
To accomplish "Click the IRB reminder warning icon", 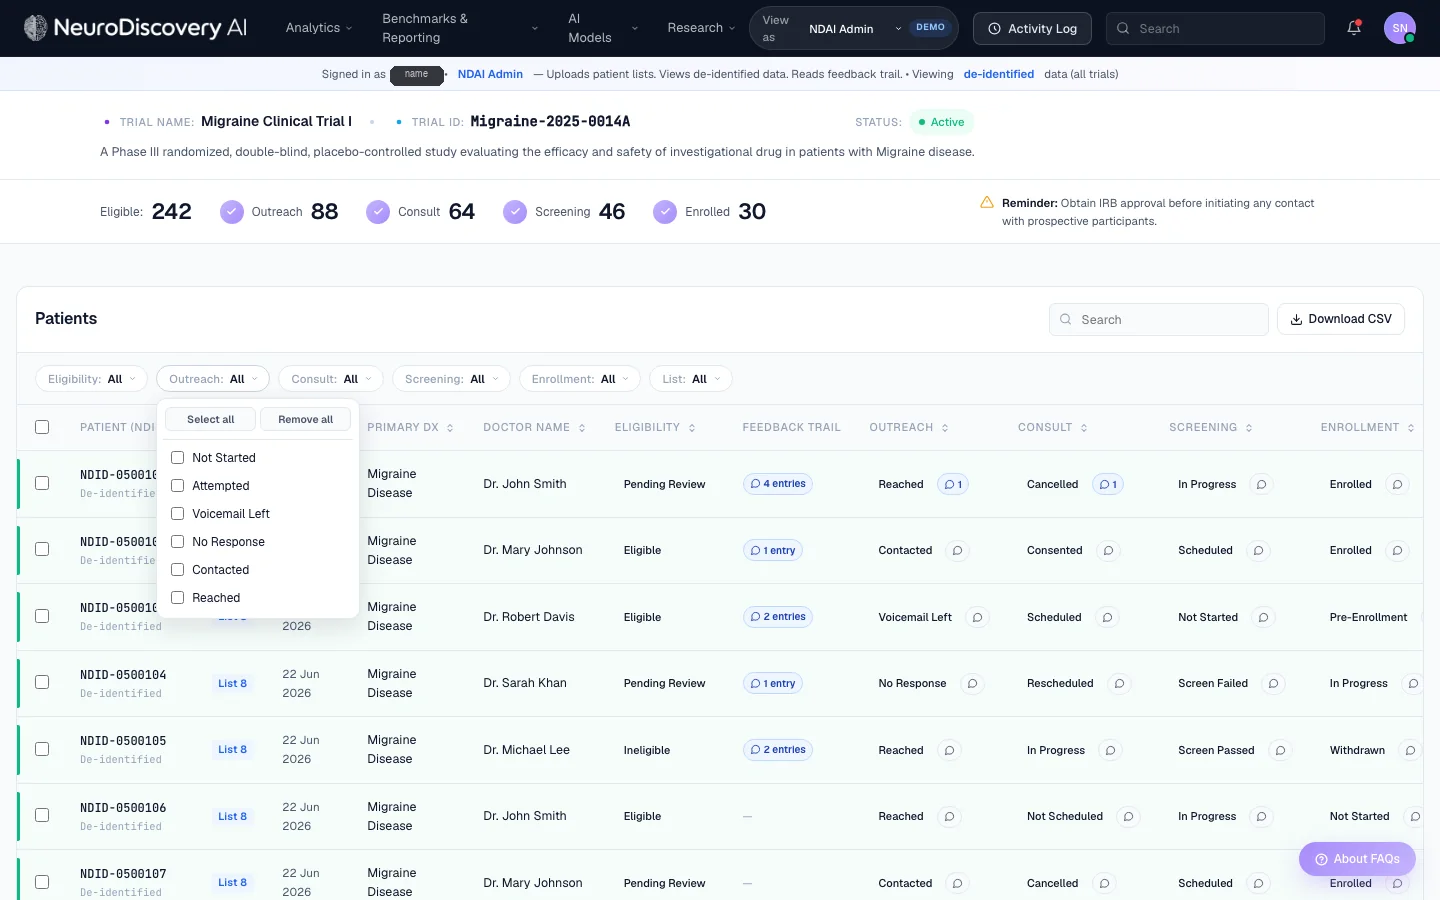I will click(x=987, y=203).
